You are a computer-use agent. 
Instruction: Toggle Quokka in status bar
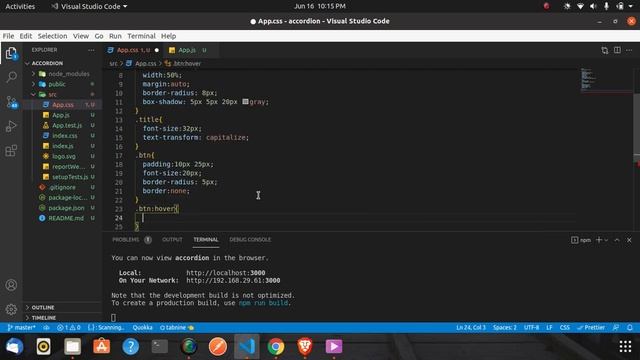(x=142, y=327)
